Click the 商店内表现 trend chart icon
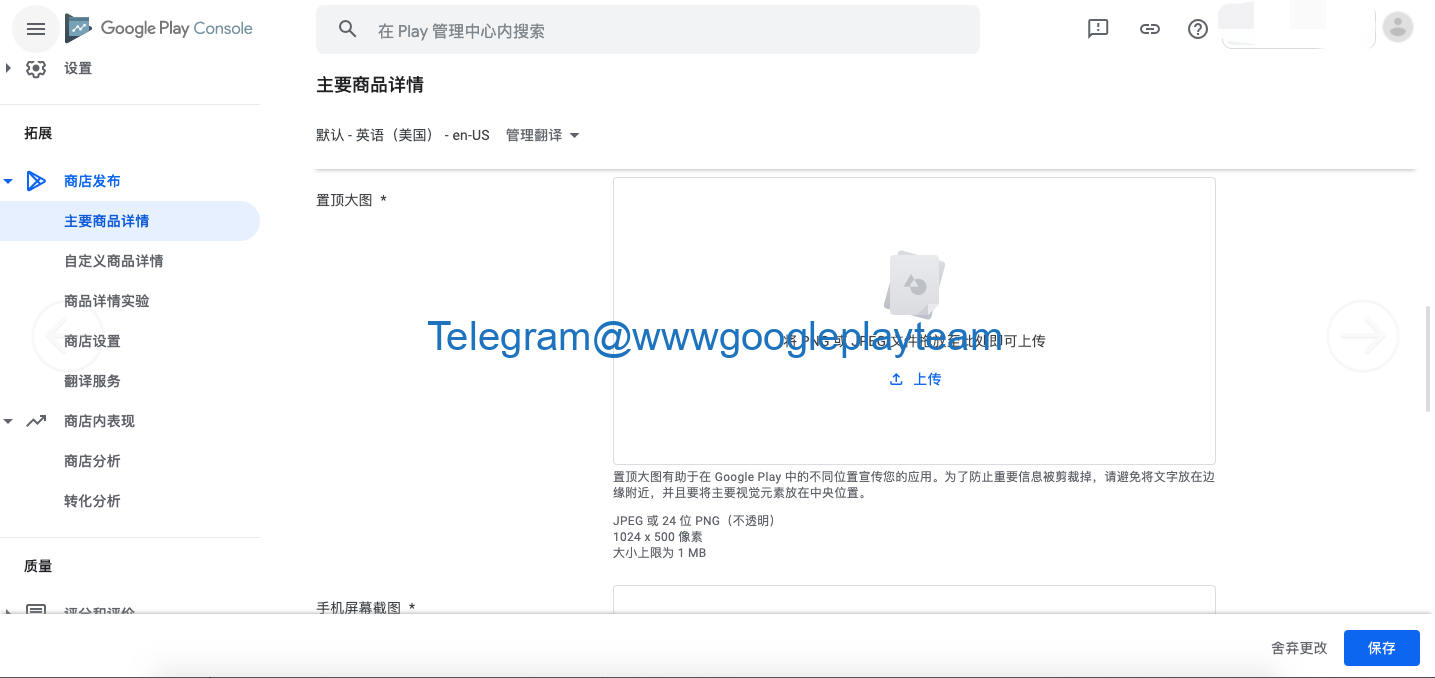The image size is (1435, 678). pyautogui.click(x=36, y=421)
